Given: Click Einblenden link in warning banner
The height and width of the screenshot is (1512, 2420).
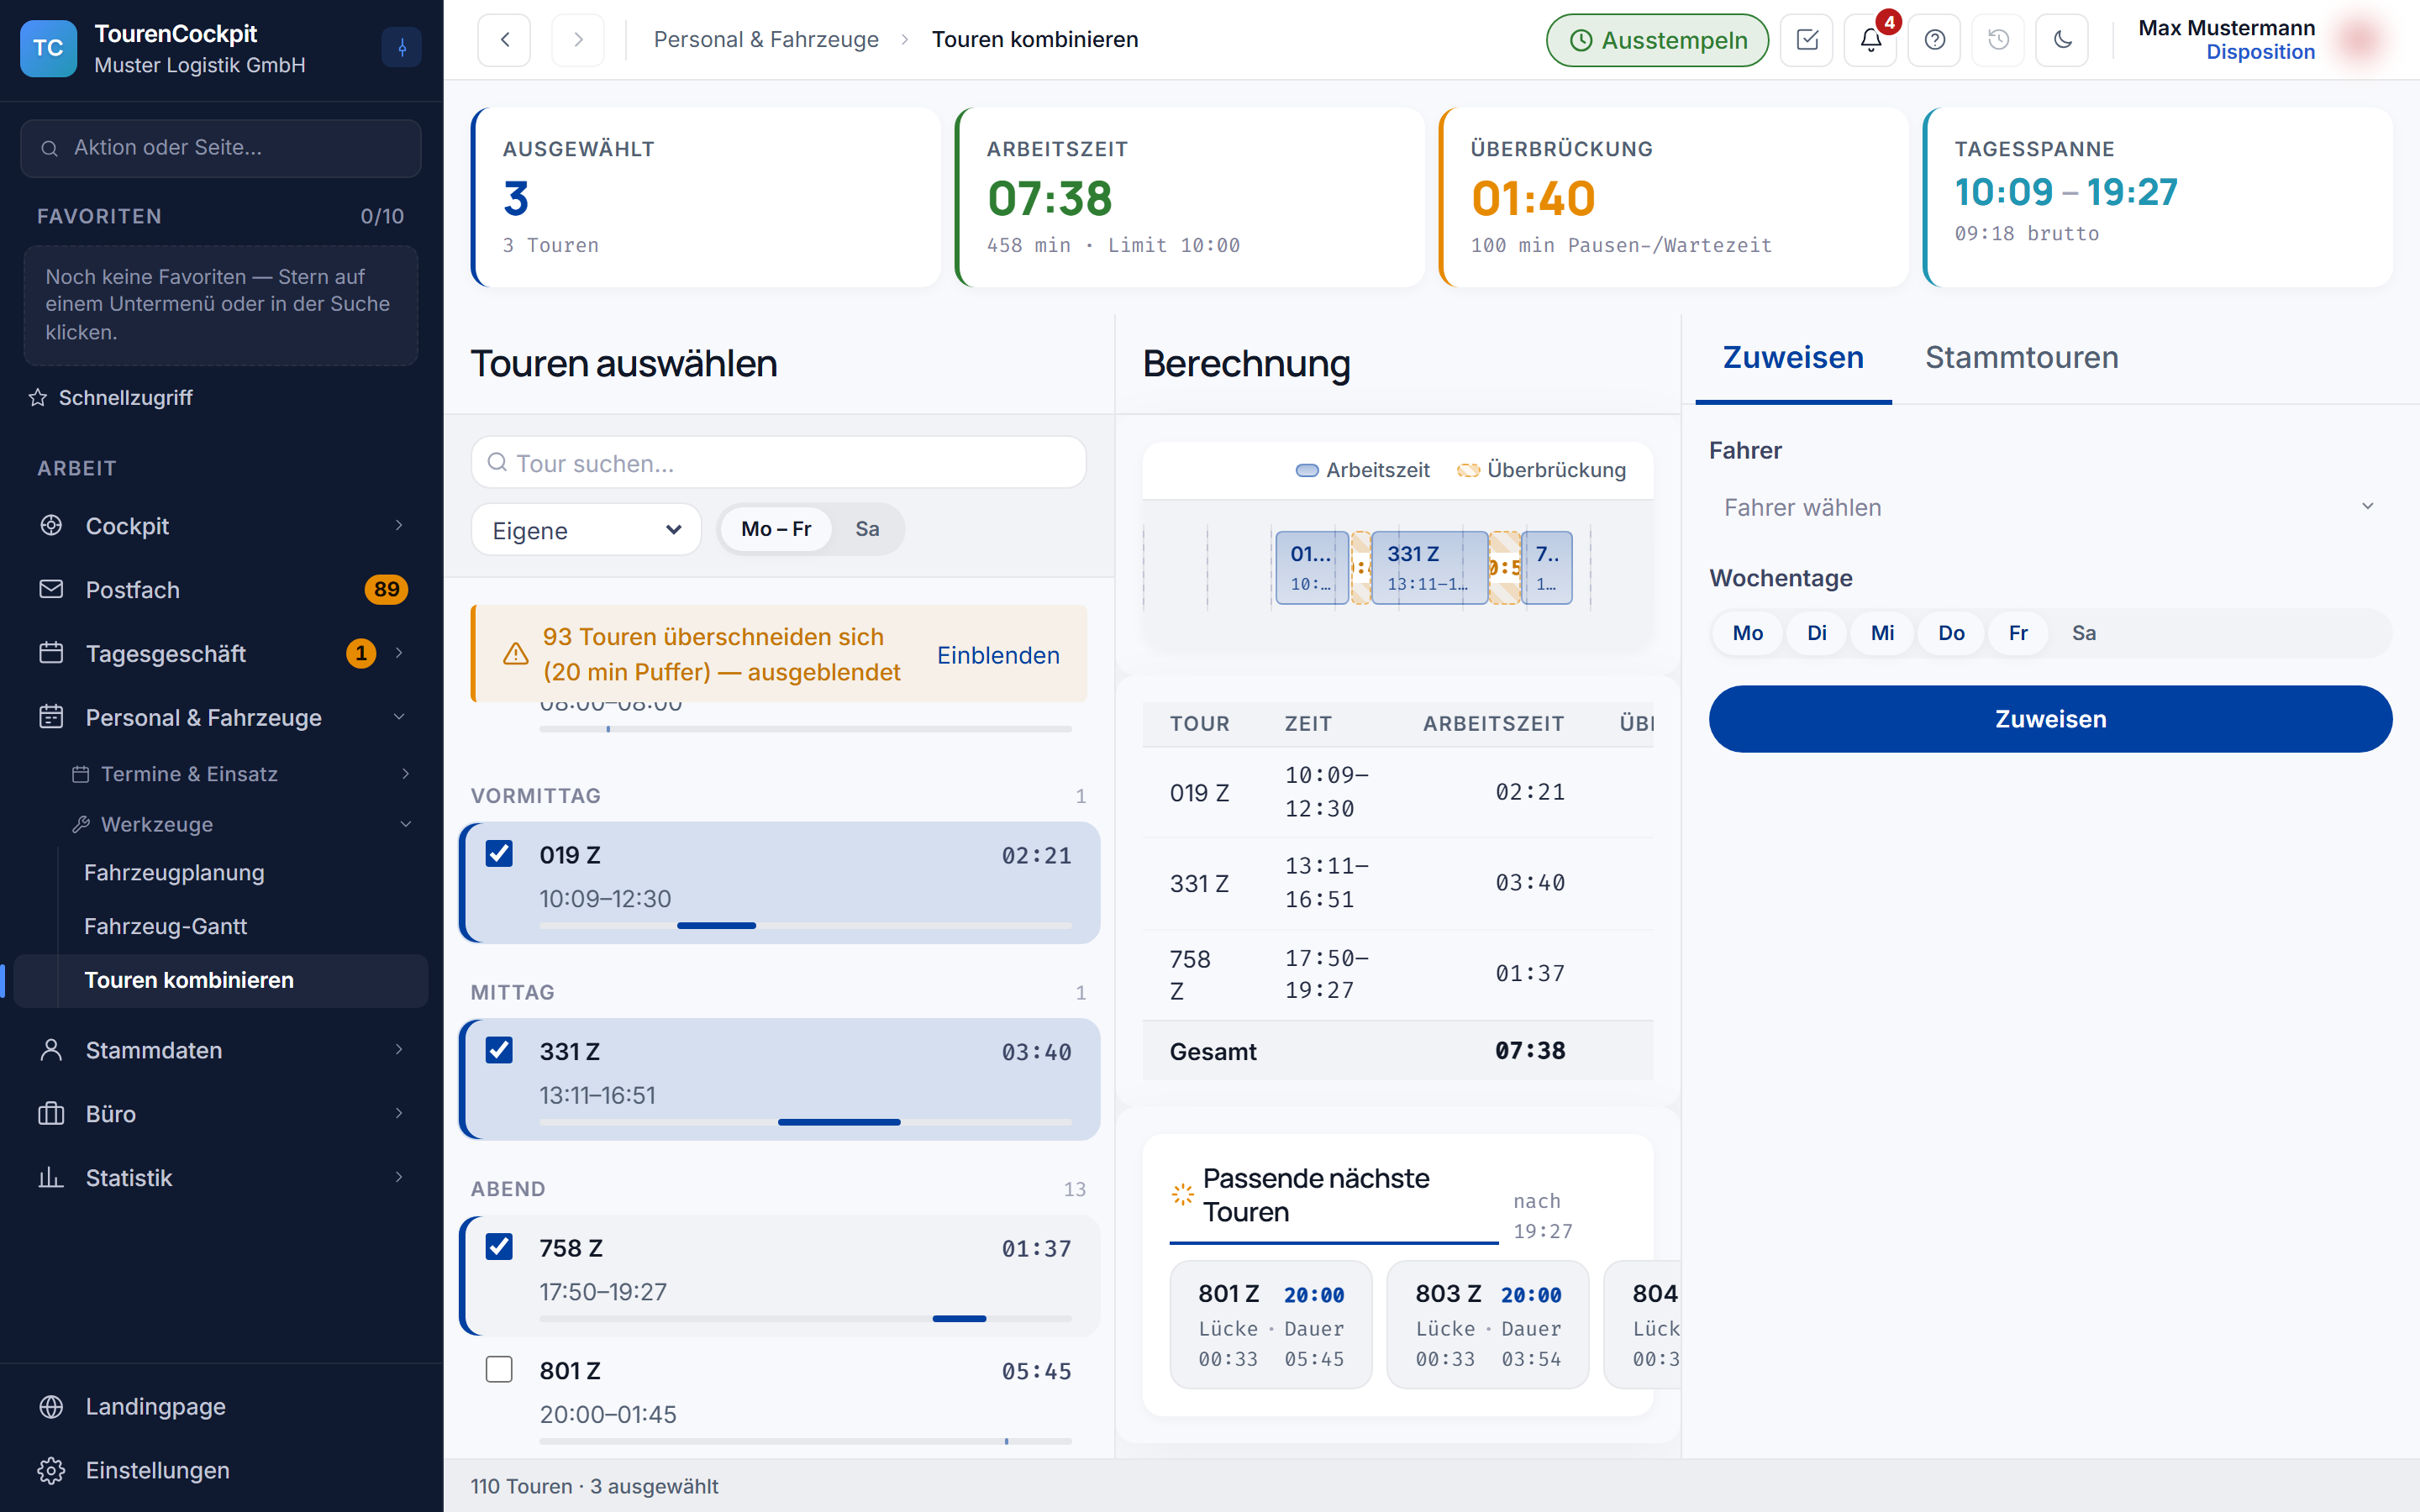Looking at the screenshot, I should 998,655.
